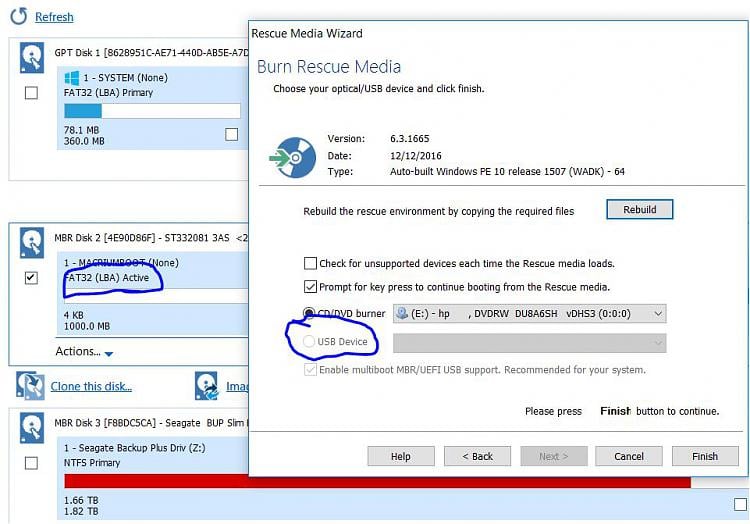
Task: Click the Rescue Media Wizard title
Action: [307, 33]
